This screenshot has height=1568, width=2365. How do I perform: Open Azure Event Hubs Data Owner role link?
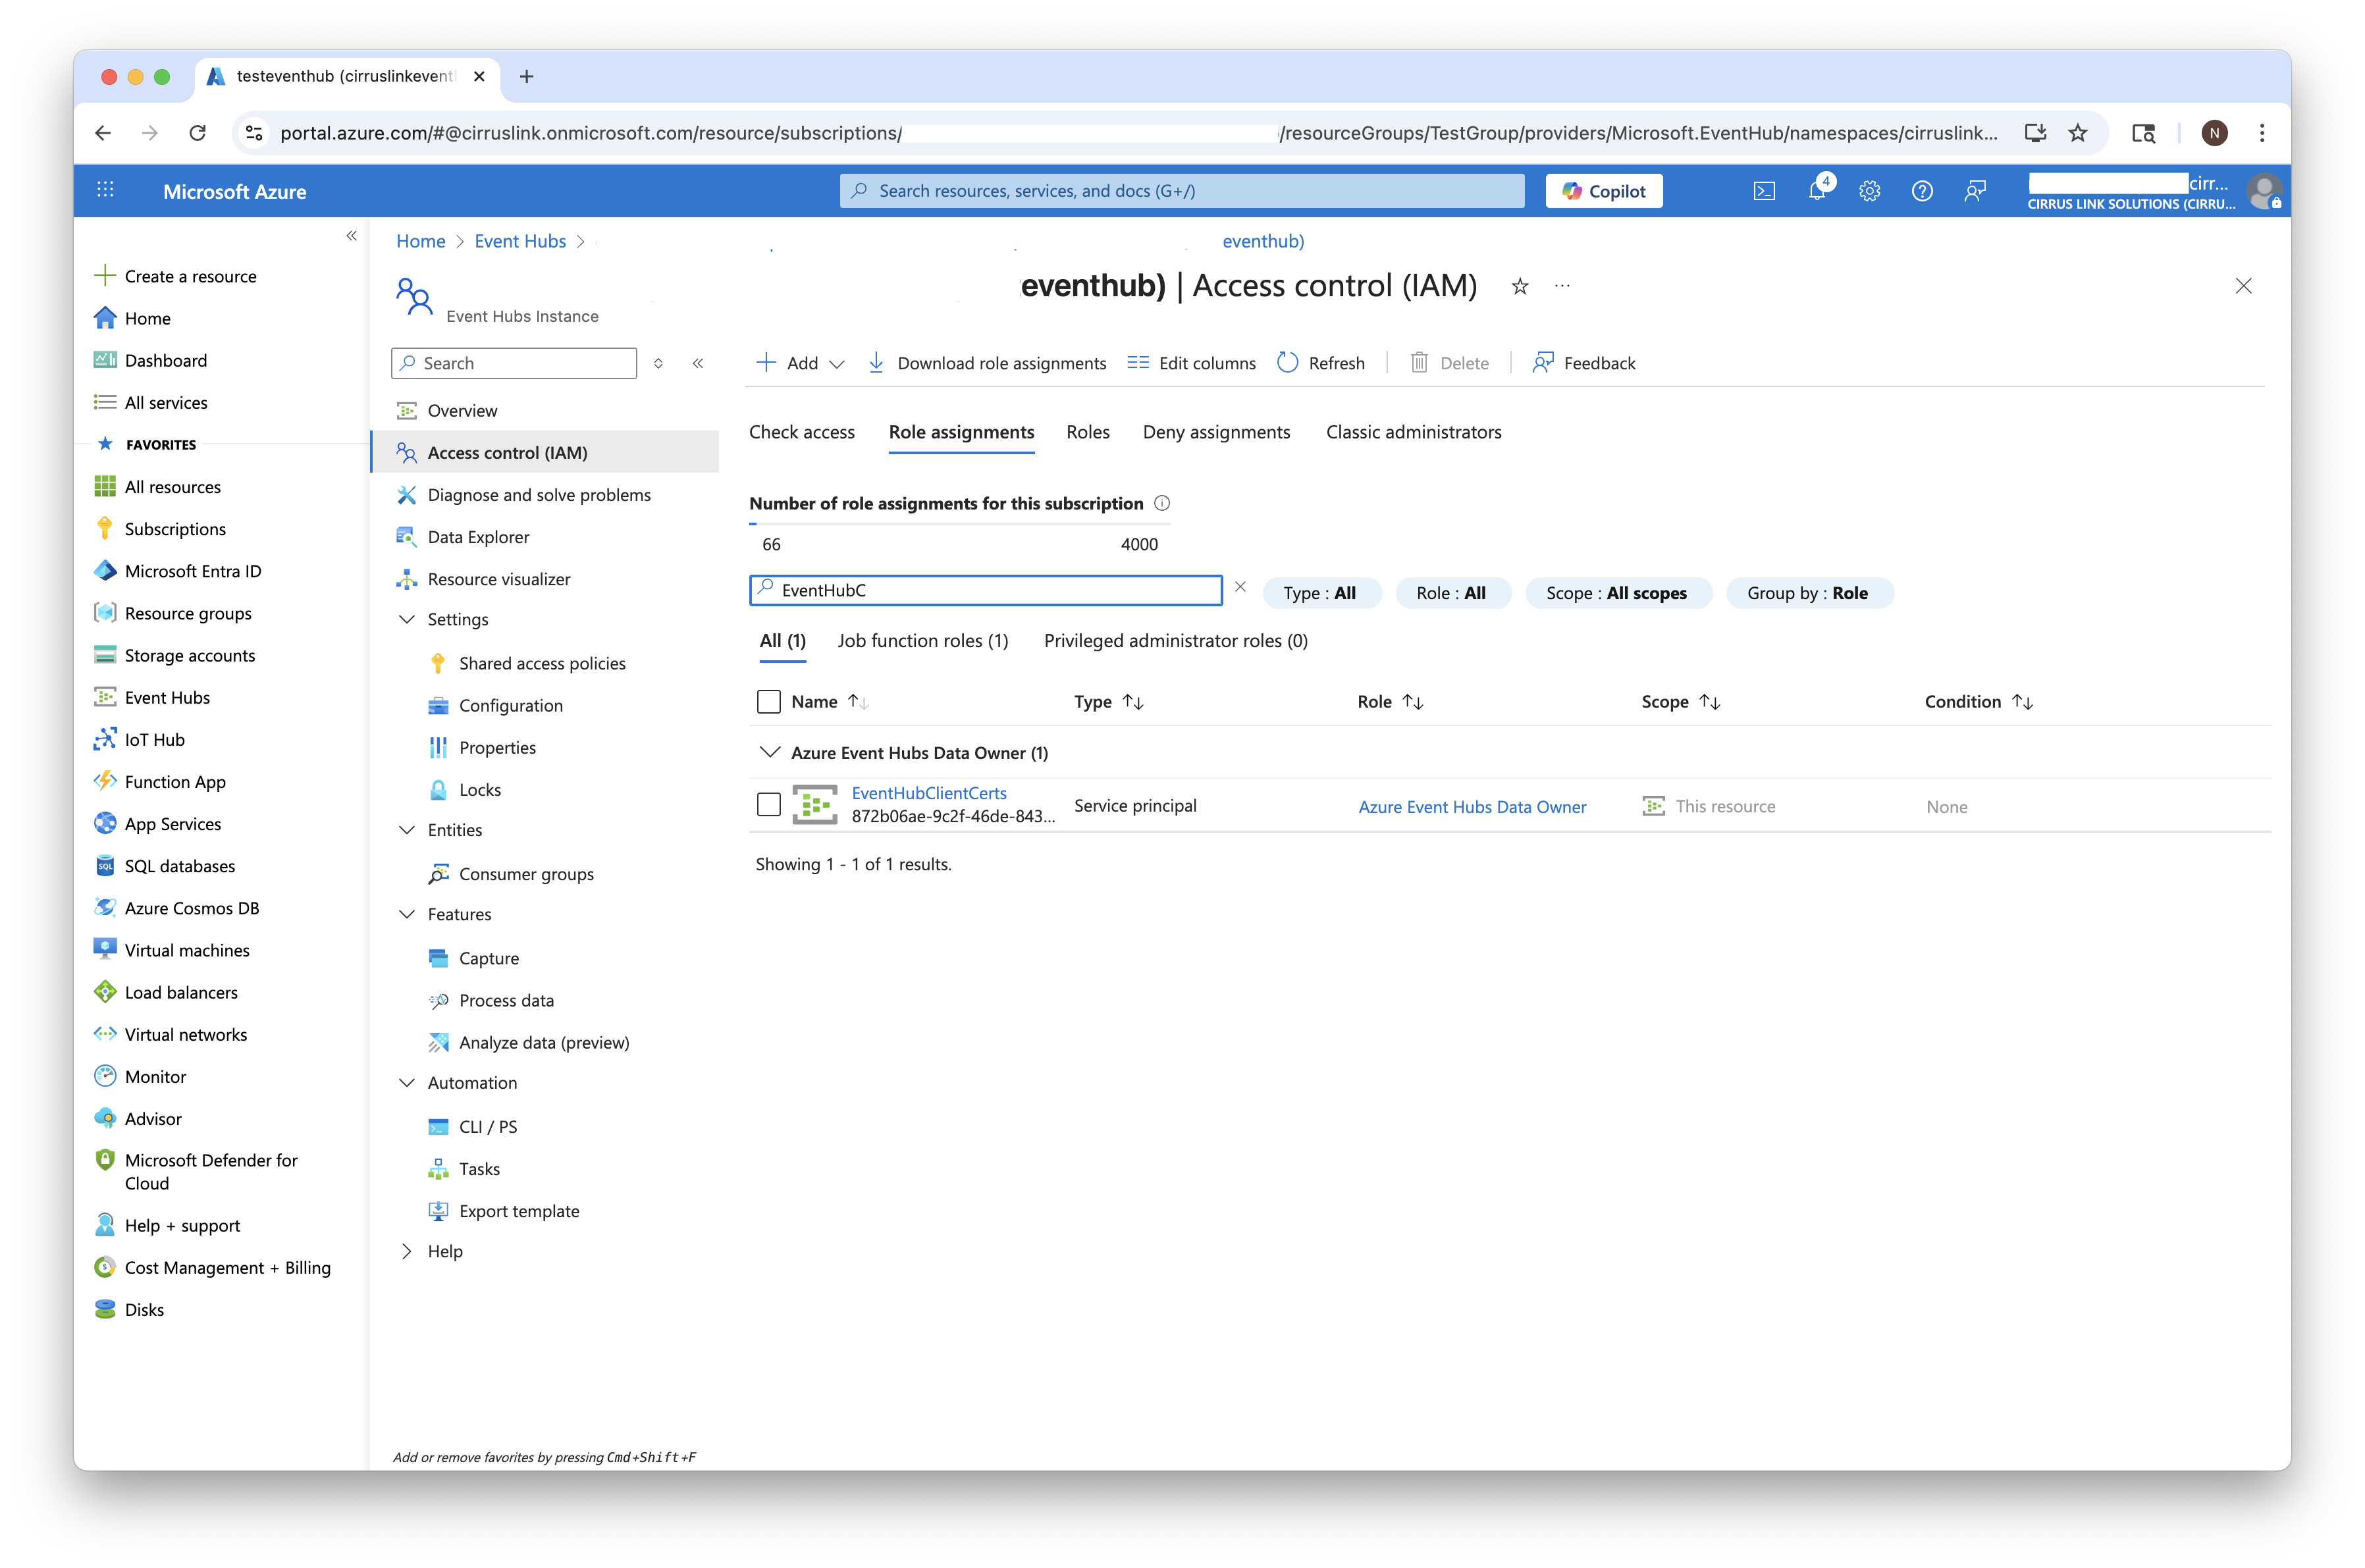click(x=1472, y=807)
